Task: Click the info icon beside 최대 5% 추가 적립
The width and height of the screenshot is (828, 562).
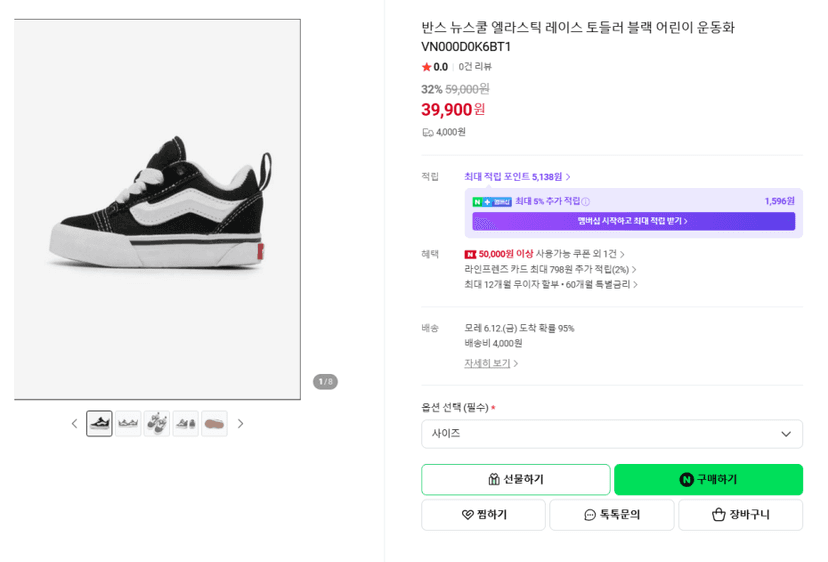Action: click(585, 201)
